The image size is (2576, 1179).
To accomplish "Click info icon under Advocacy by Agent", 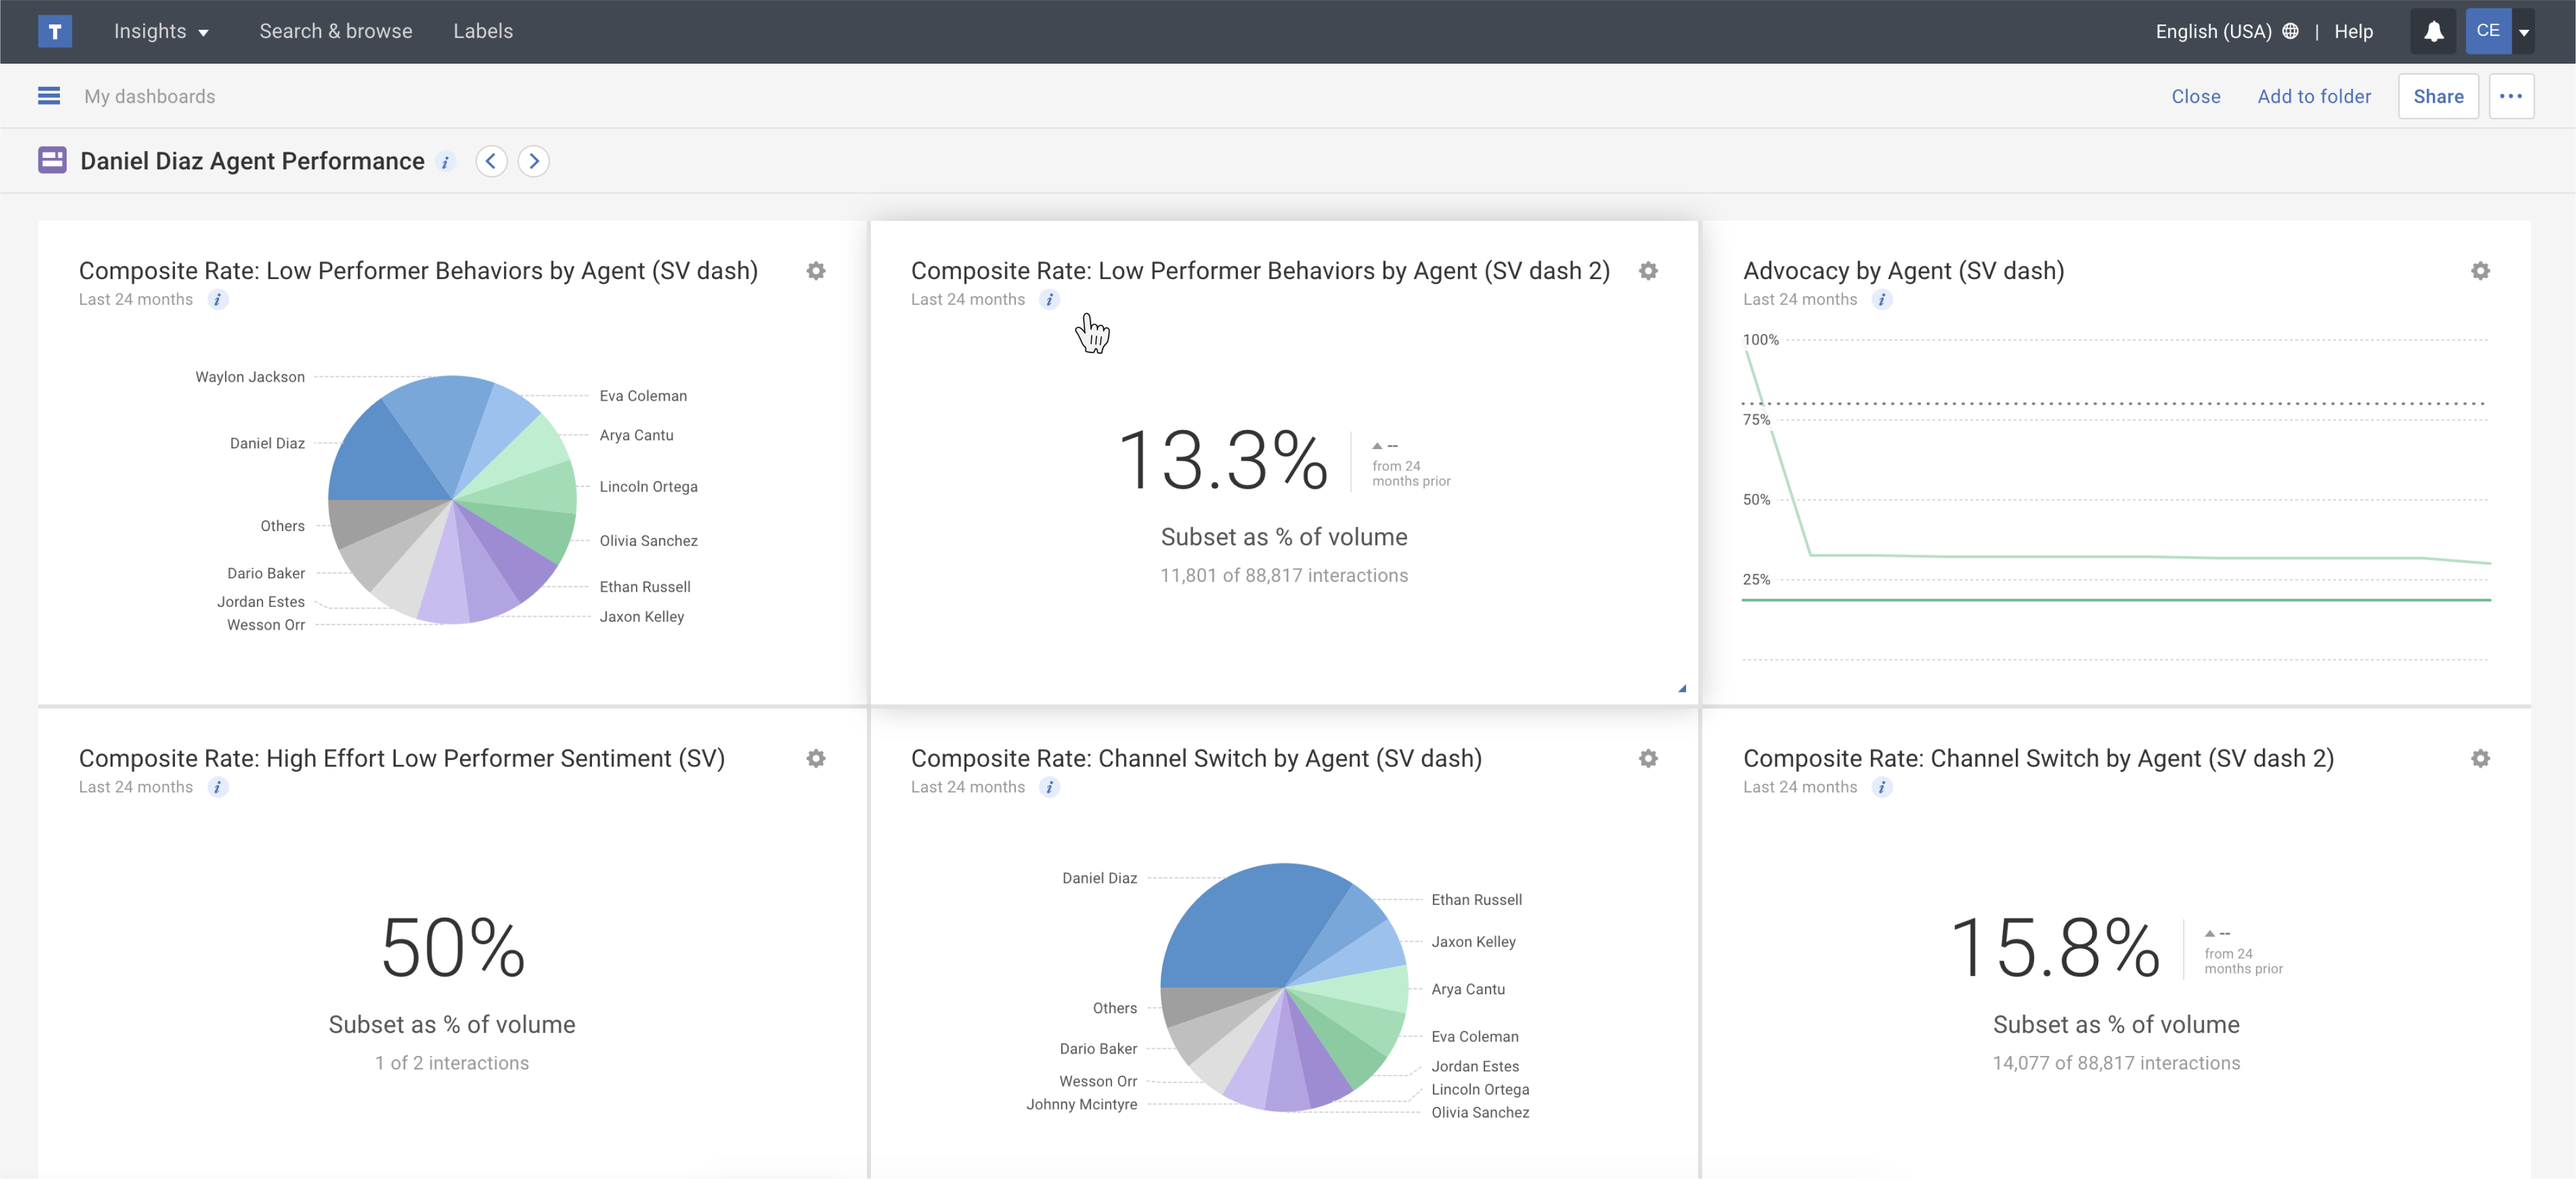I will click(x=1882, y=300).
